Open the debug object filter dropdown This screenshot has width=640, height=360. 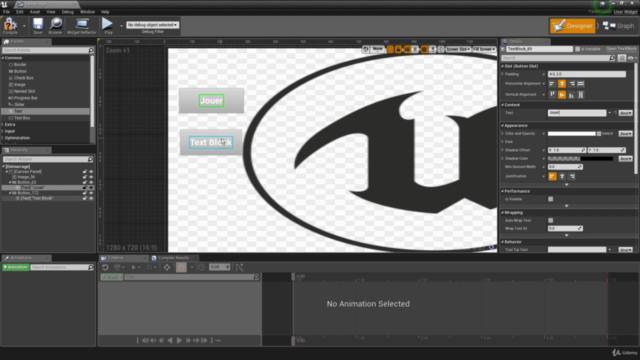[x=152, y=25]
